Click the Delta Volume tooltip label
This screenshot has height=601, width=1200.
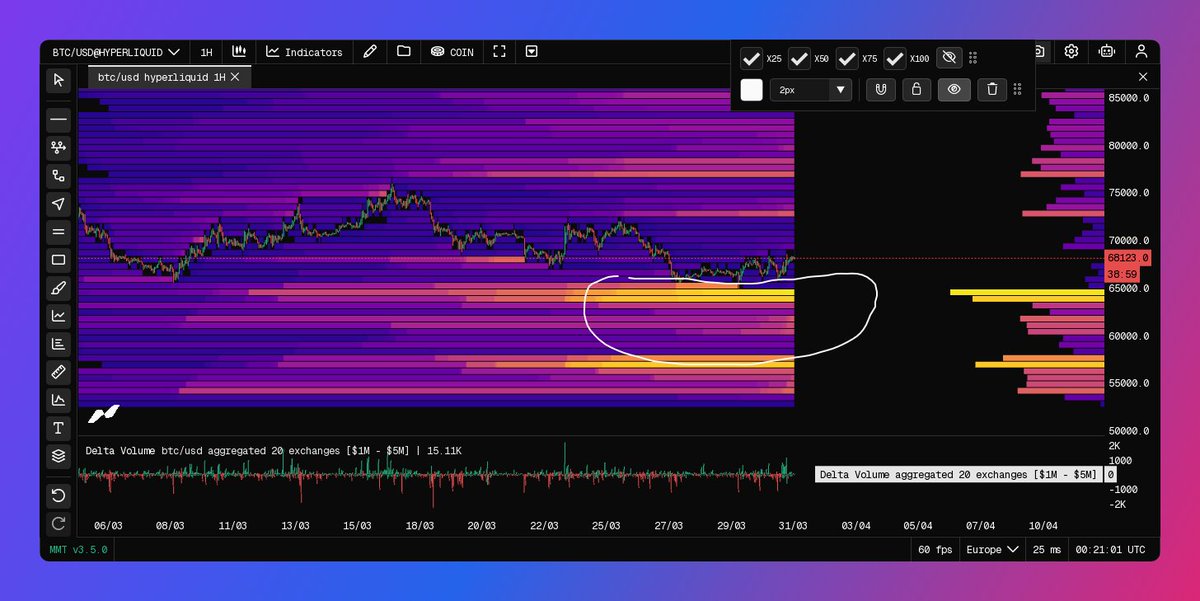pyautogui.click(x=958, y=475)
